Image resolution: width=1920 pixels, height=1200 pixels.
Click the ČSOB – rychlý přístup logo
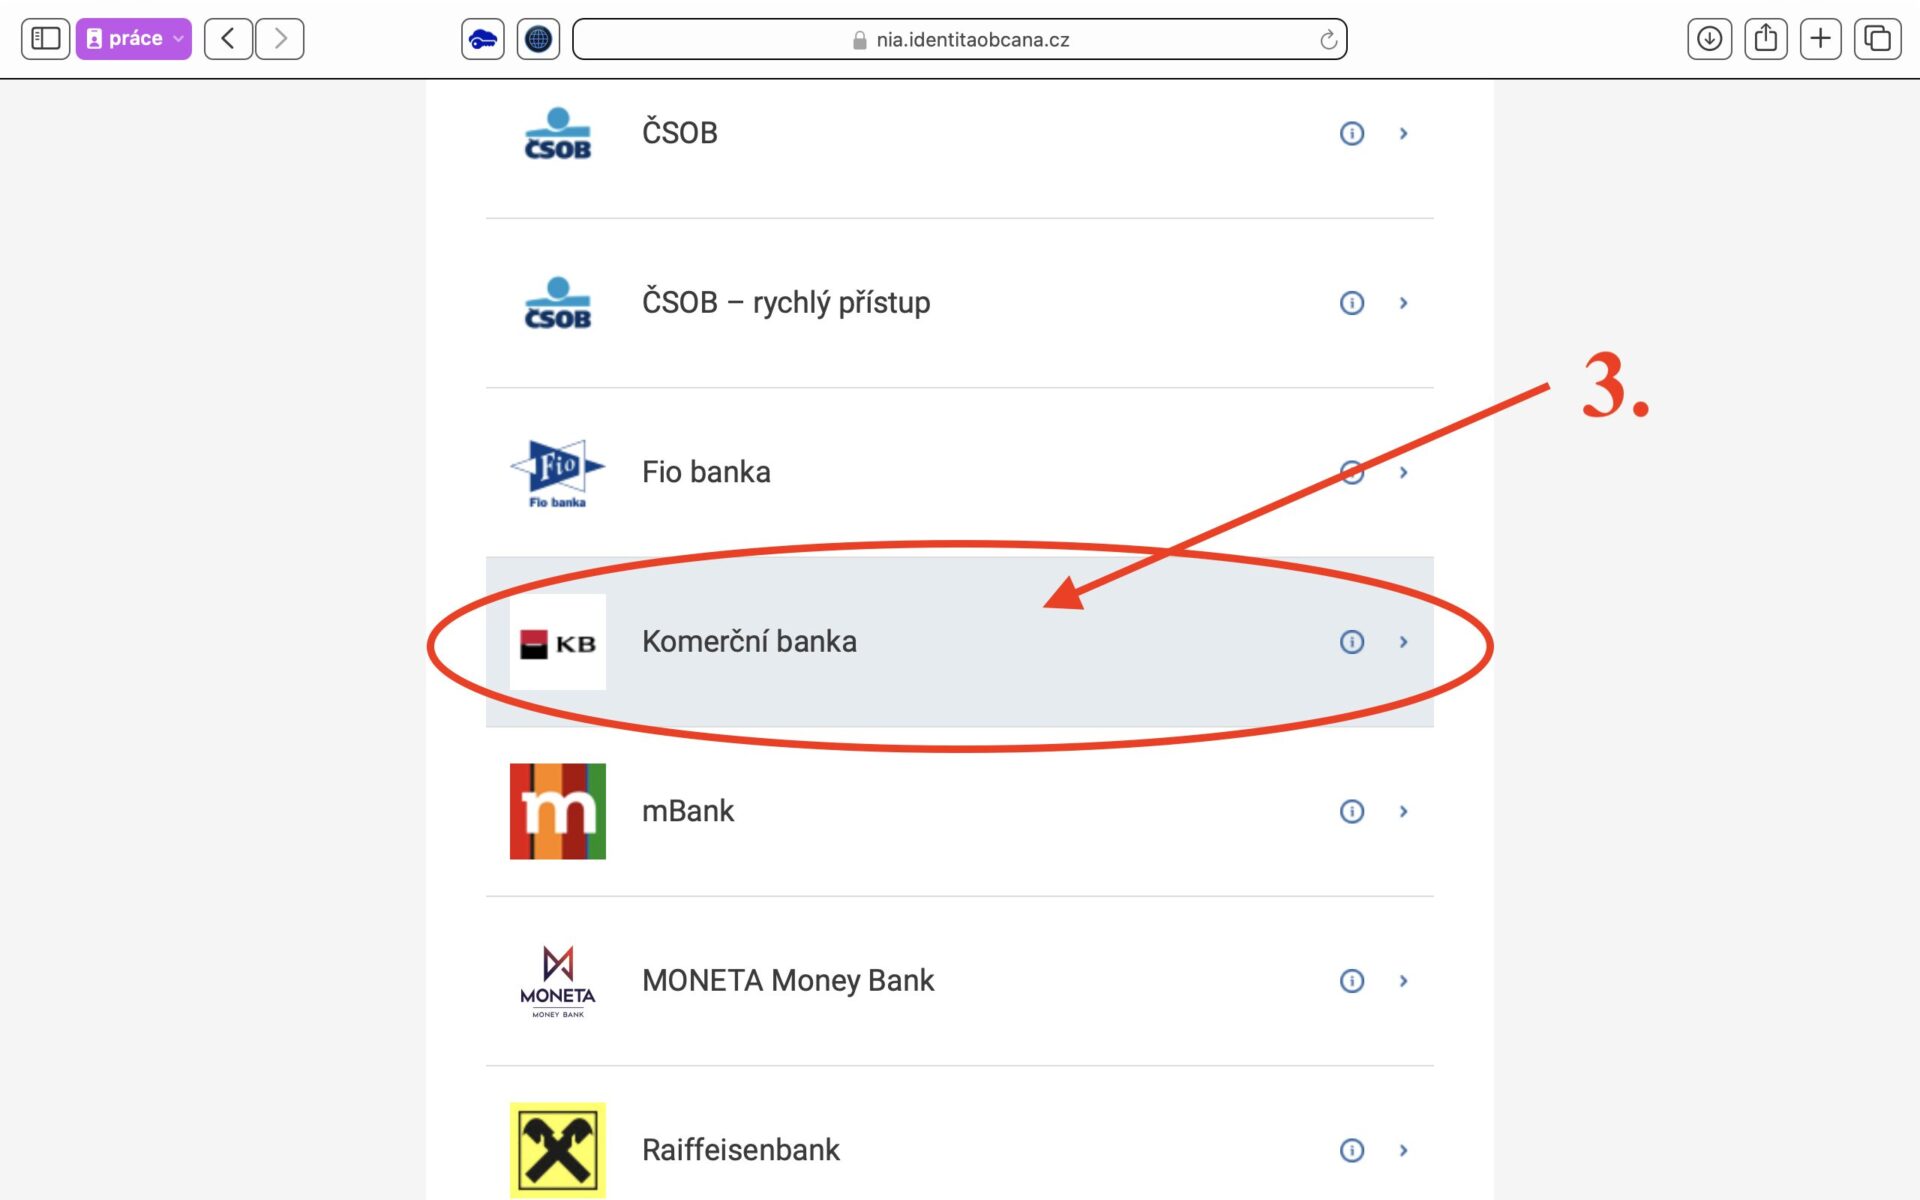click(558, 302)
